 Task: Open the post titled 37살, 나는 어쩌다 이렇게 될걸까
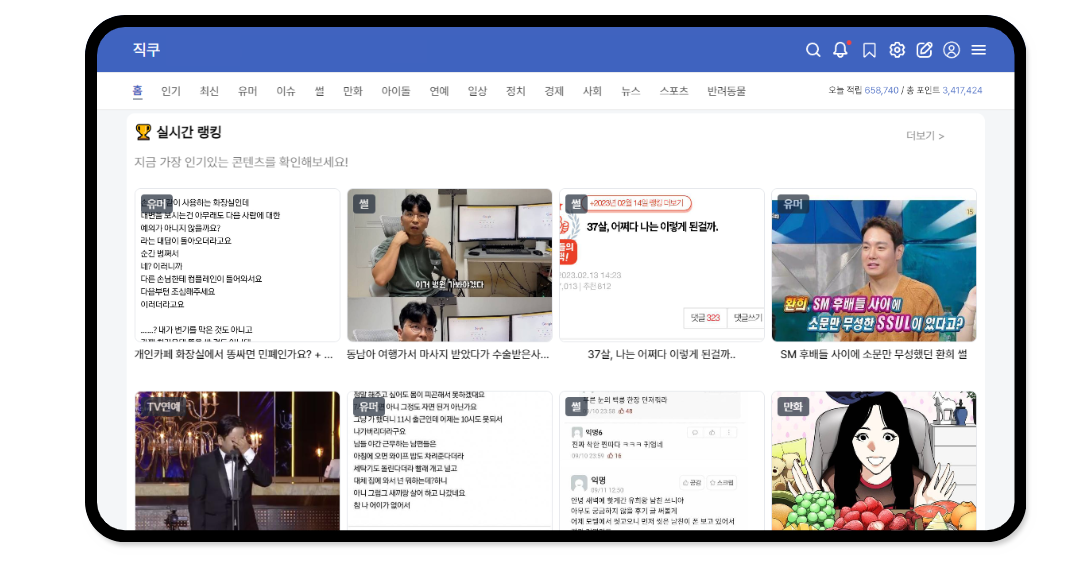pos(661,354)
